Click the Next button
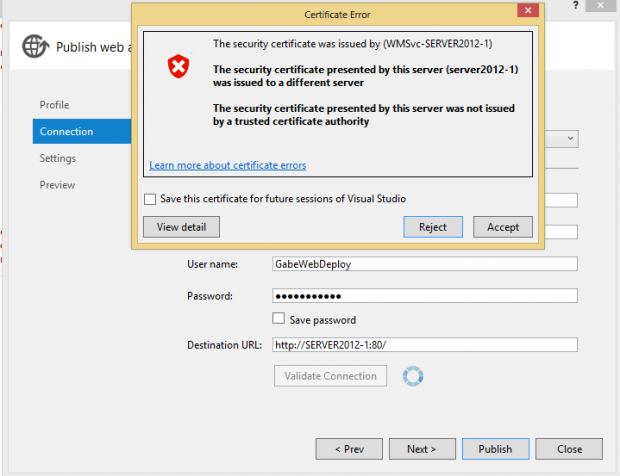 (x=422, y=449)
